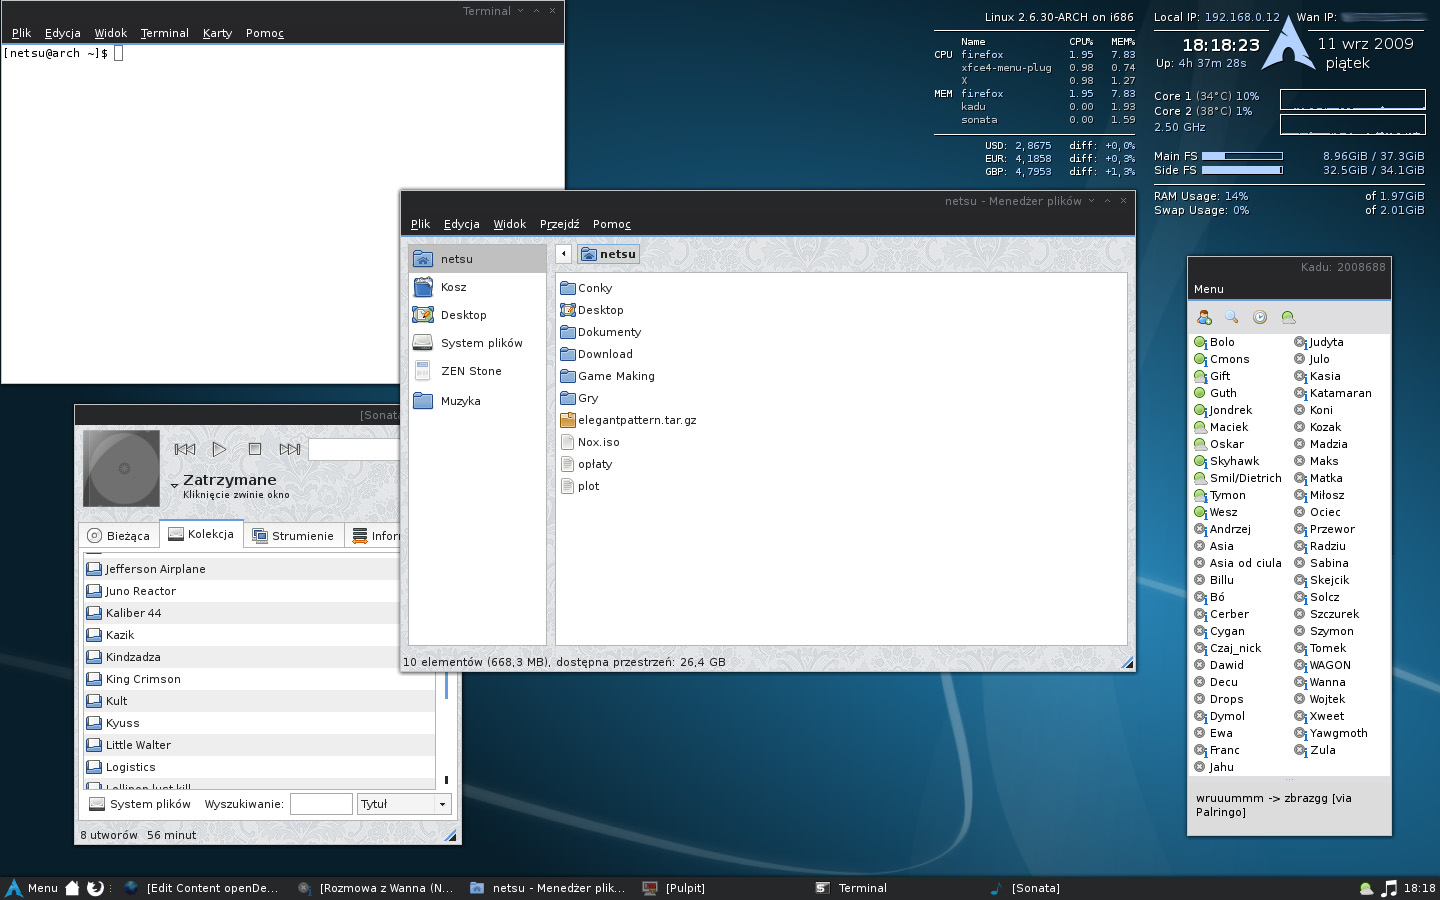Screen dimensions: 1440x900
Task: Launch Firefox from panel launcher icon
Action: point(95,888)
